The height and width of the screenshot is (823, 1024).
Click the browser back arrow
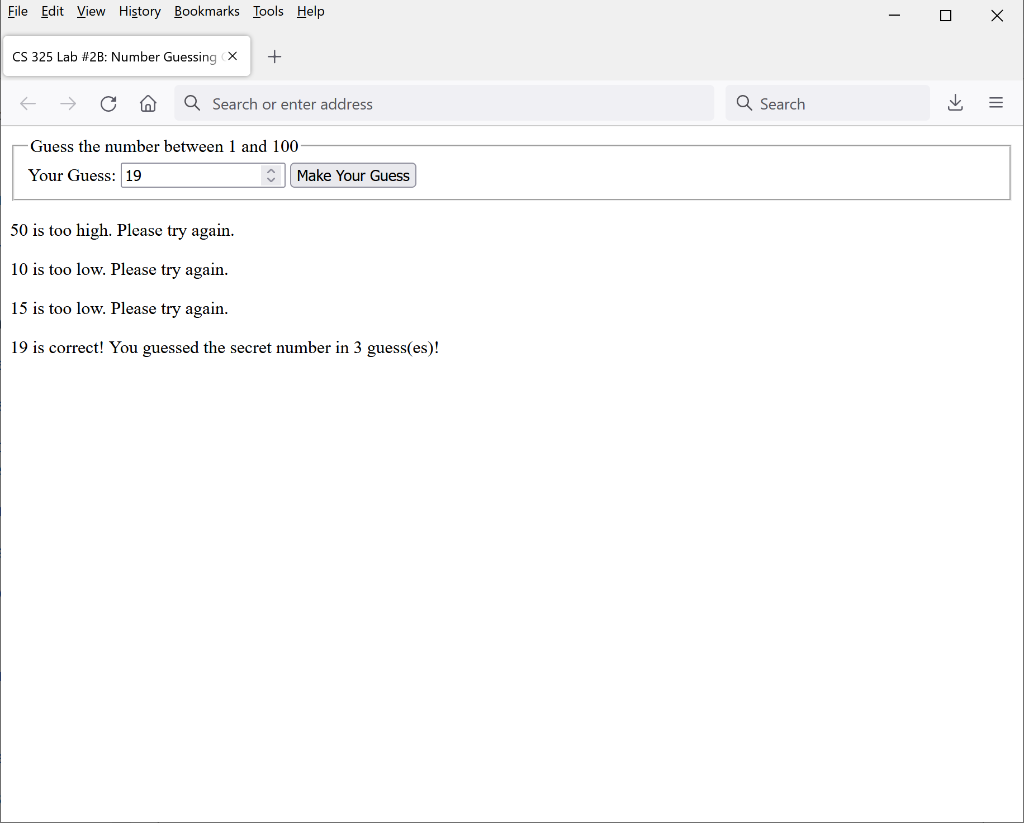pos(28,103)
